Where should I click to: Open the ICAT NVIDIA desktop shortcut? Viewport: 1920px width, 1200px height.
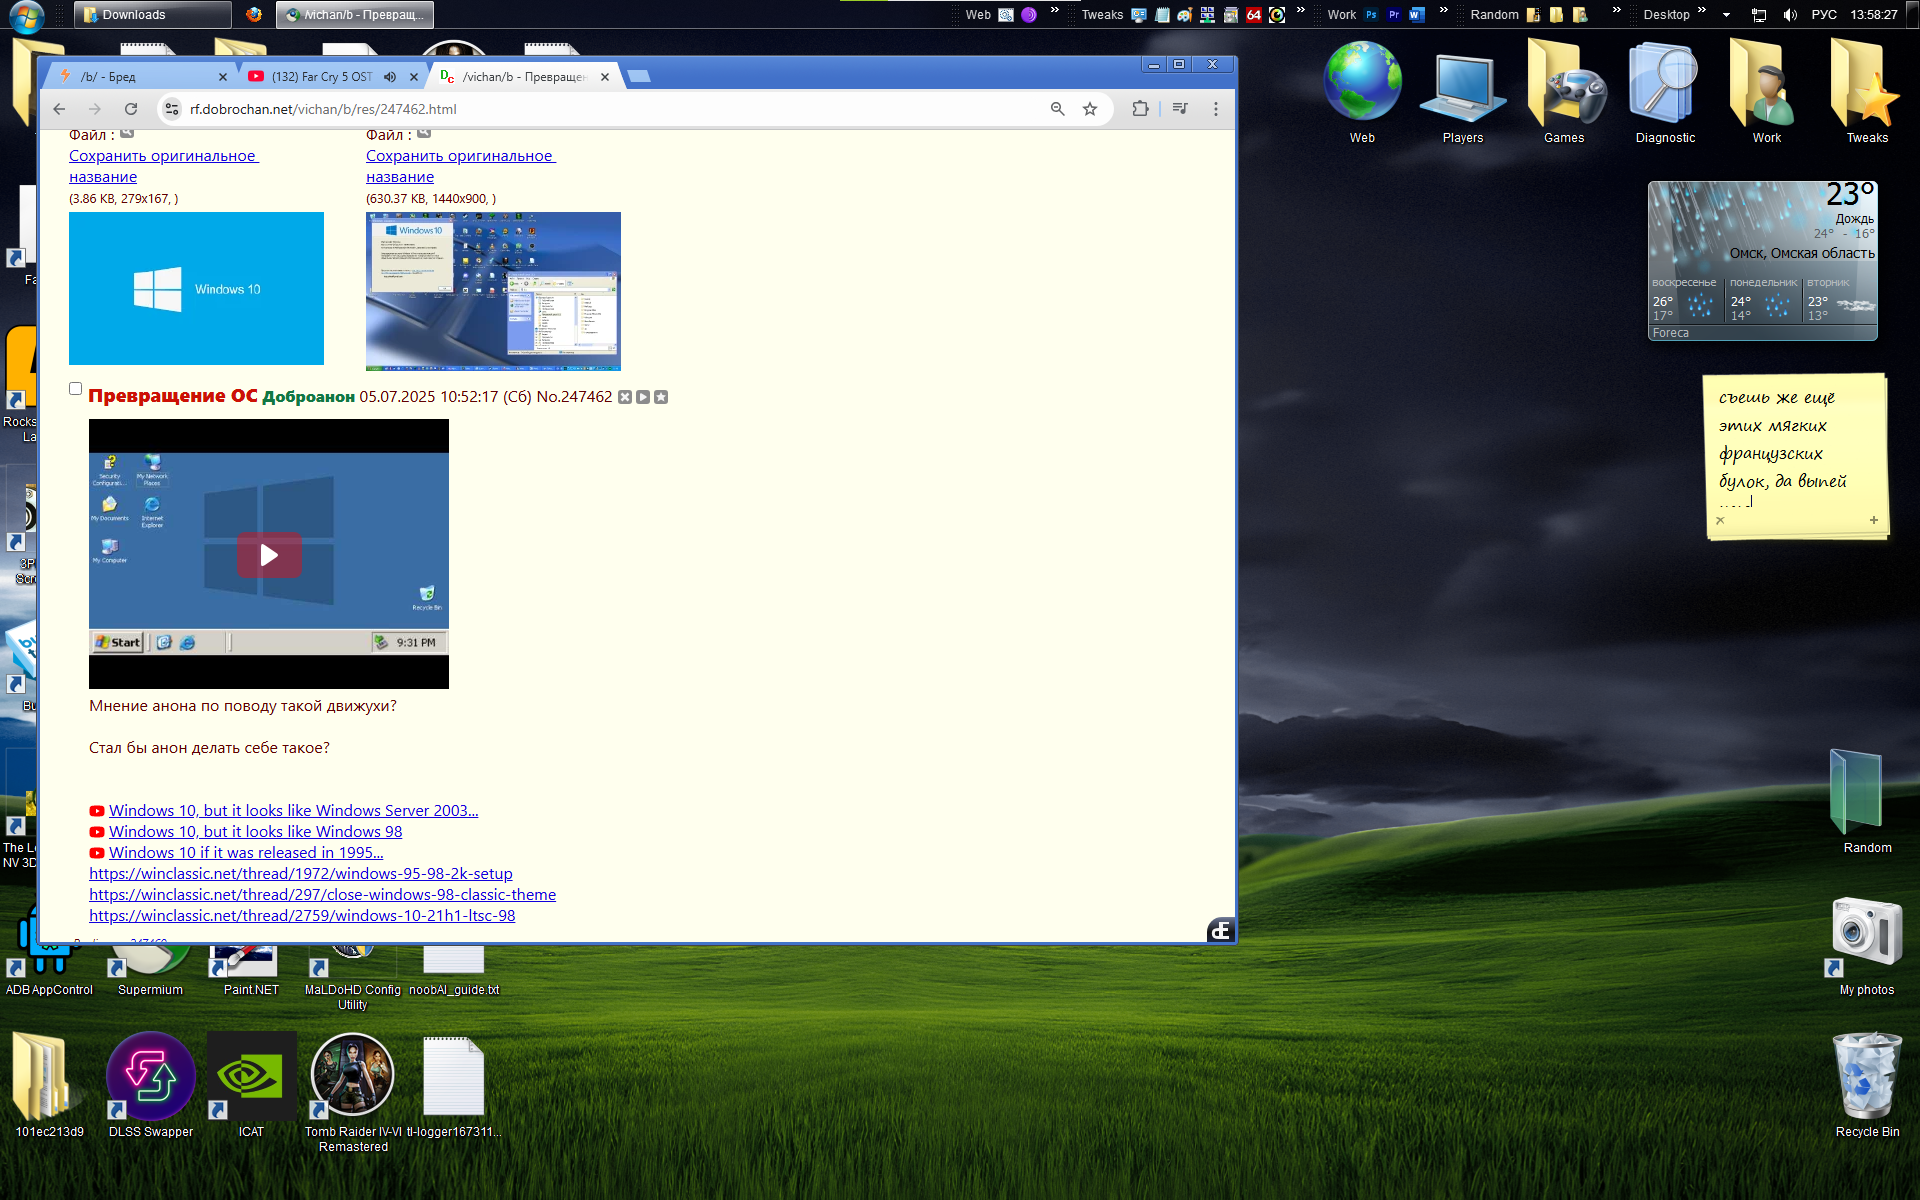251,1085
